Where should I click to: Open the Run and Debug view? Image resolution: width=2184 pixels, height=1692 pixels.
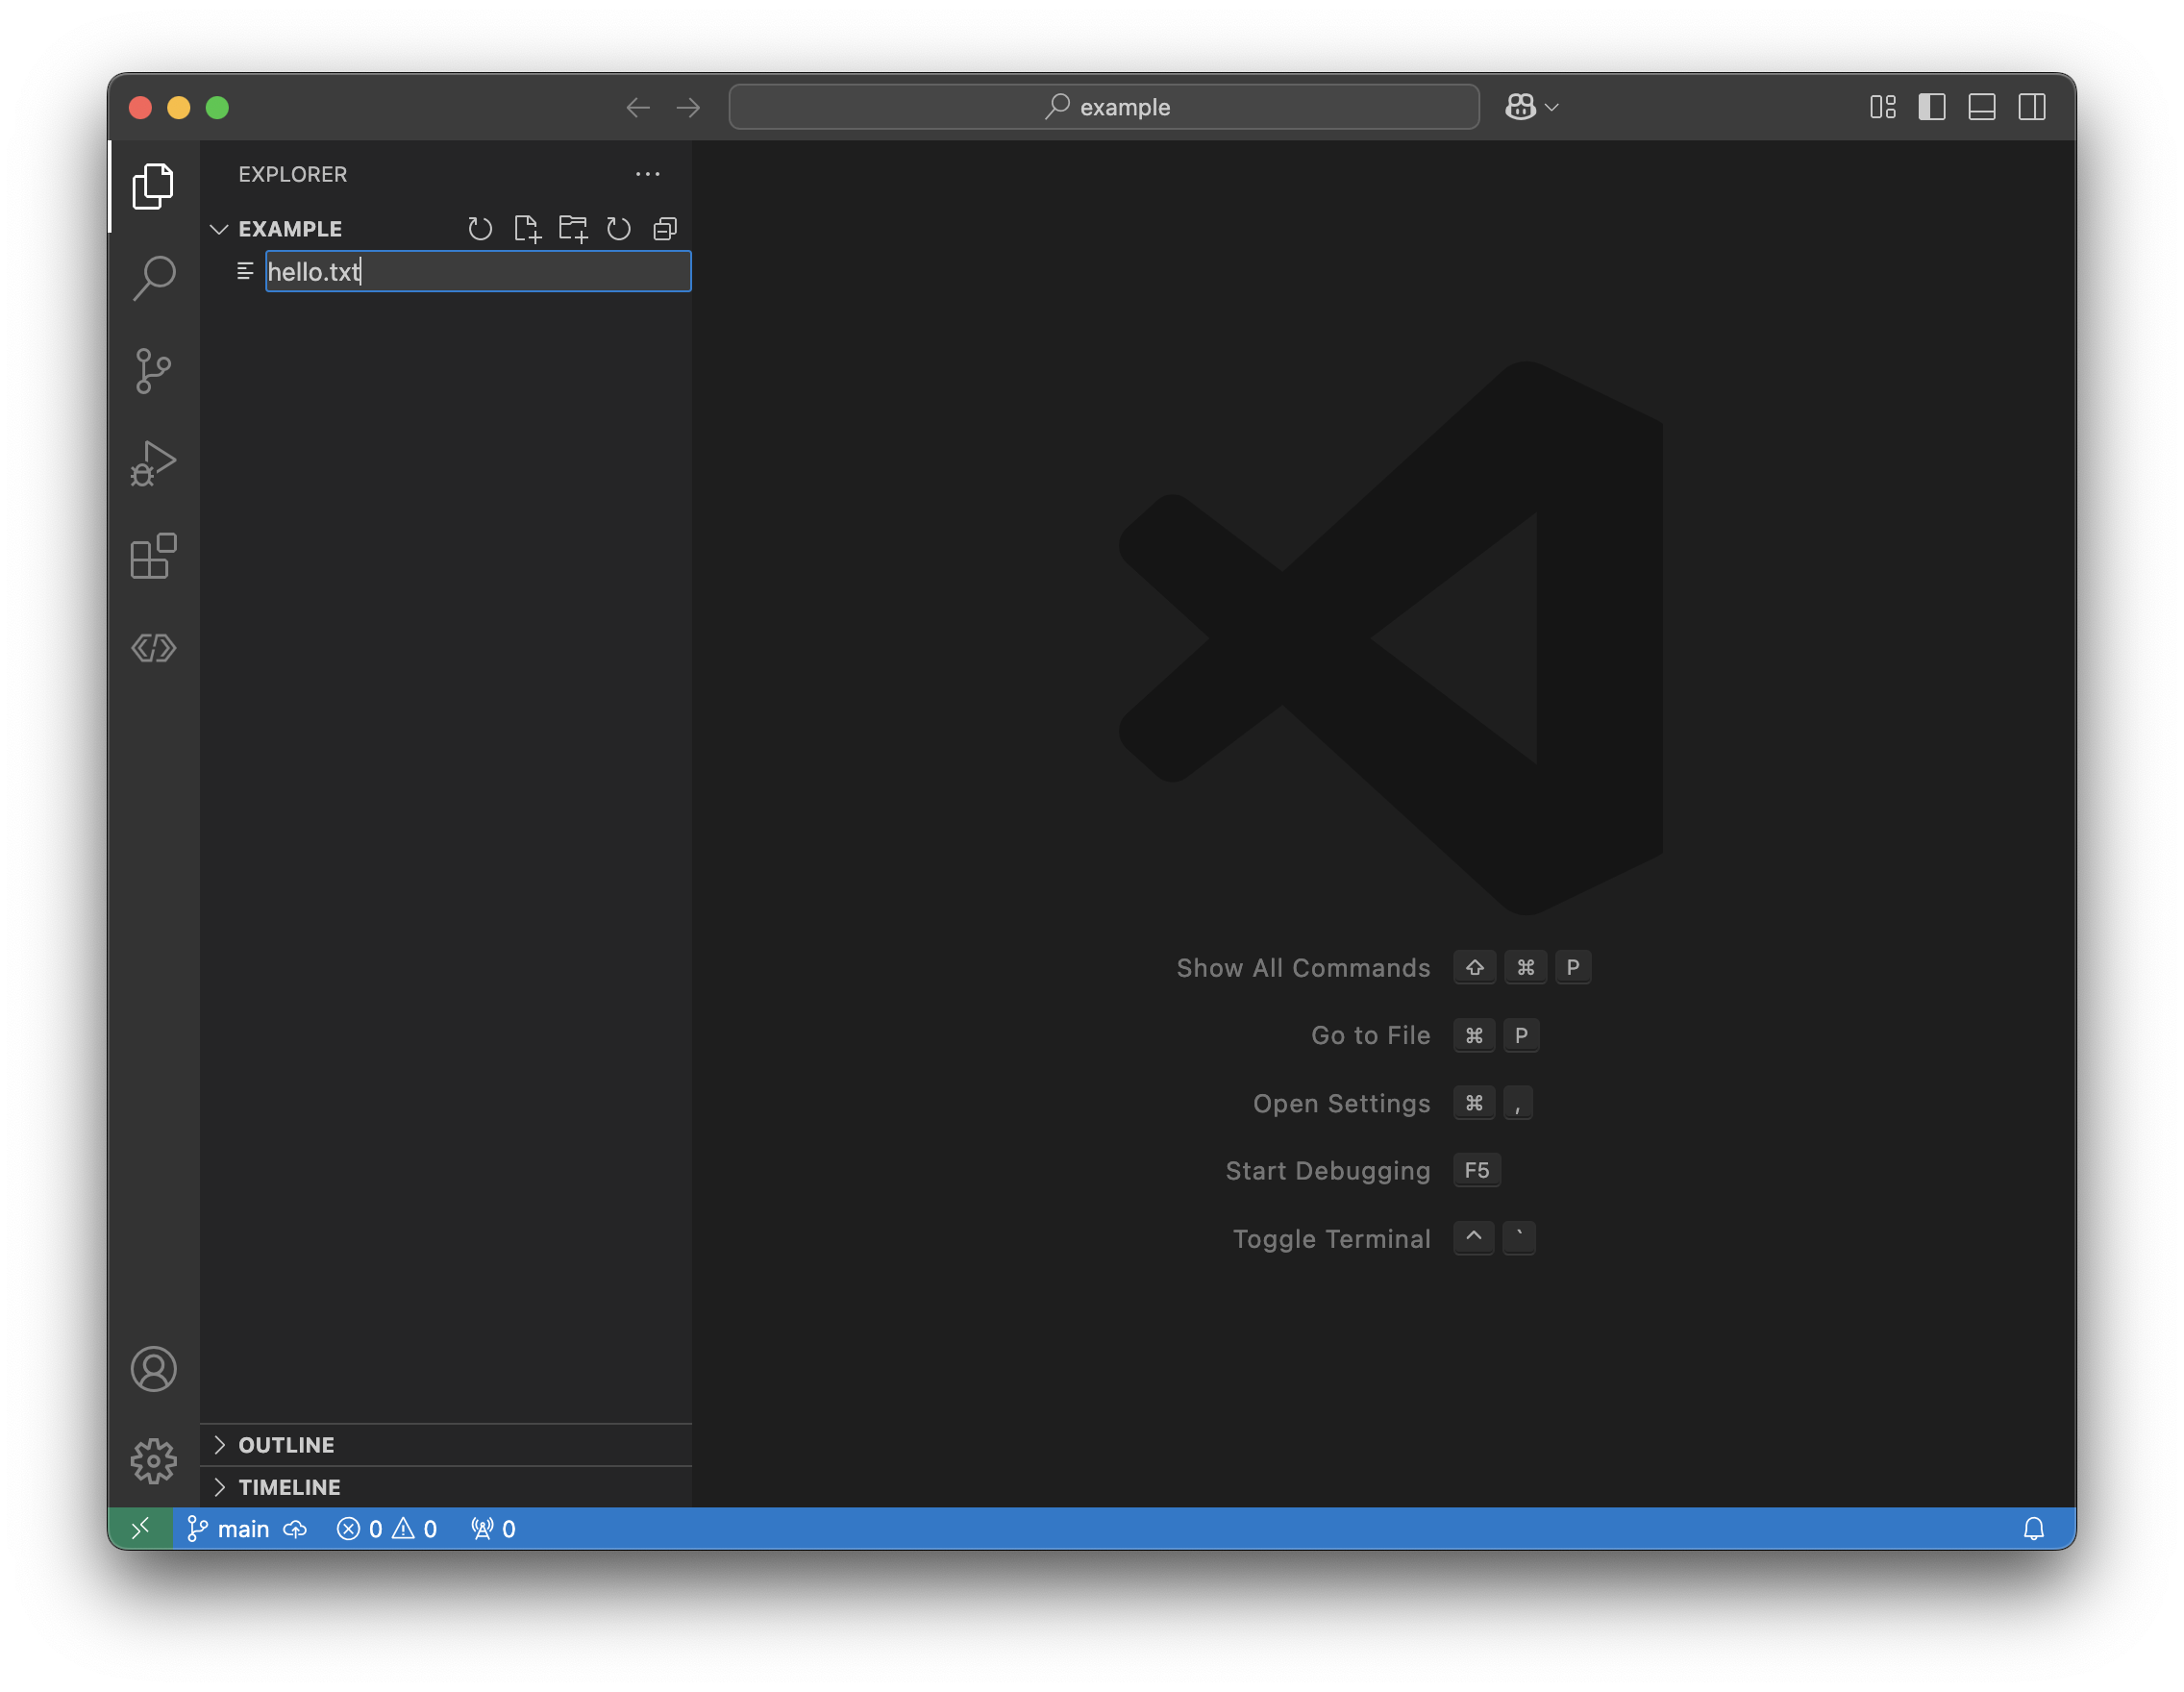coord(153,464)
